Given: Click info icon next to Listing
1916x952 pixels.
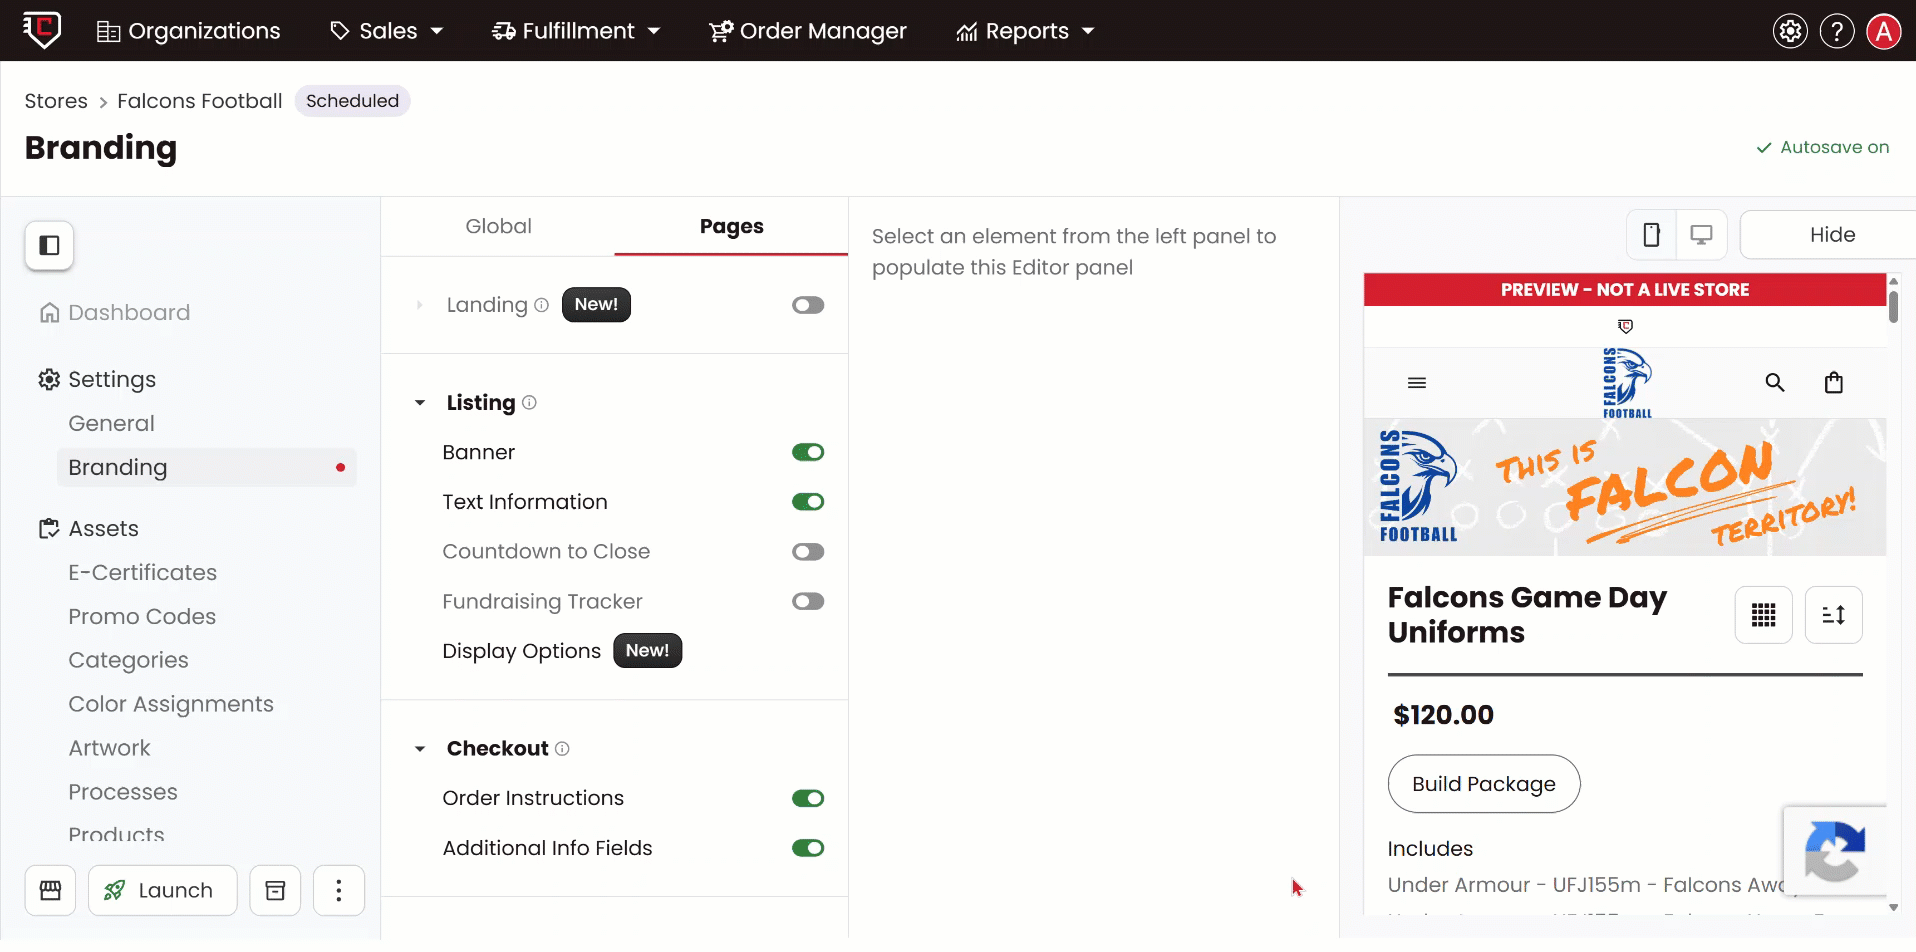Looking at the screenshot, I should (529, 402).
